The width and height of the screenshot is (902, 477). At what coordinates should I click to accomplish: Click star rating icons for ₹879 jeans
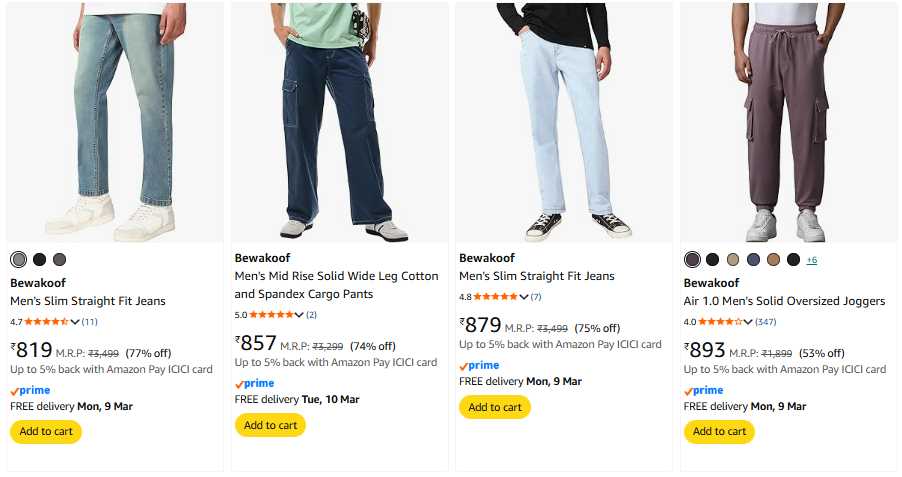click(x=495, y=297)
